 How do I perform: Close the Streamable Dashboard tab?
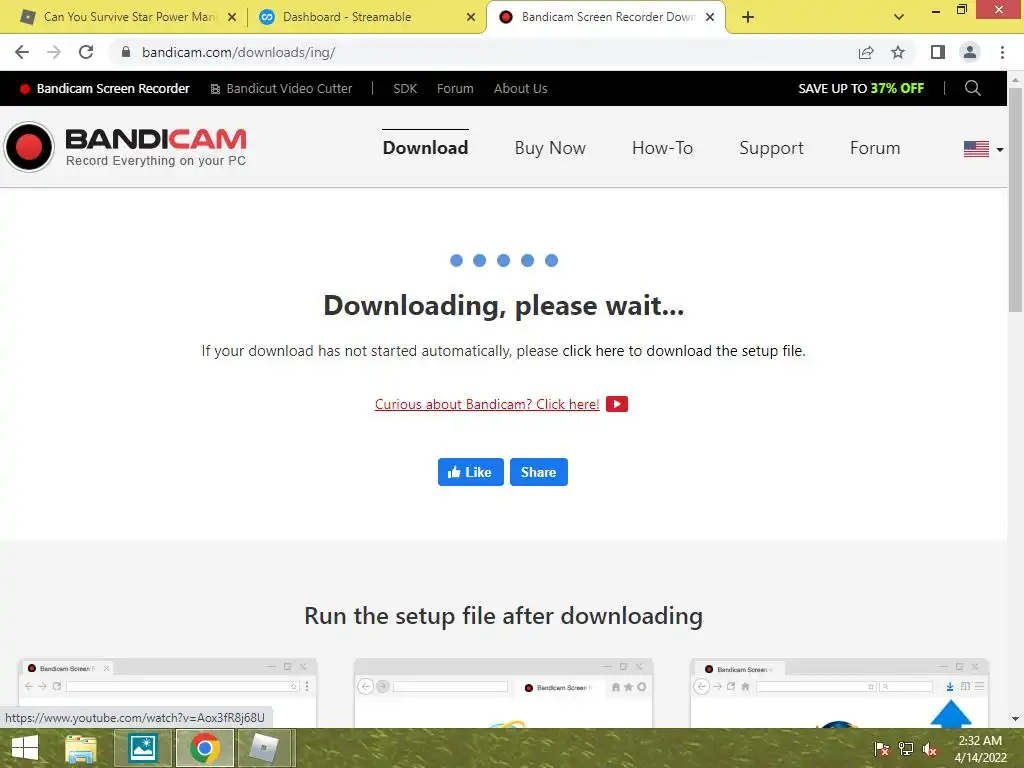(471, 17)
